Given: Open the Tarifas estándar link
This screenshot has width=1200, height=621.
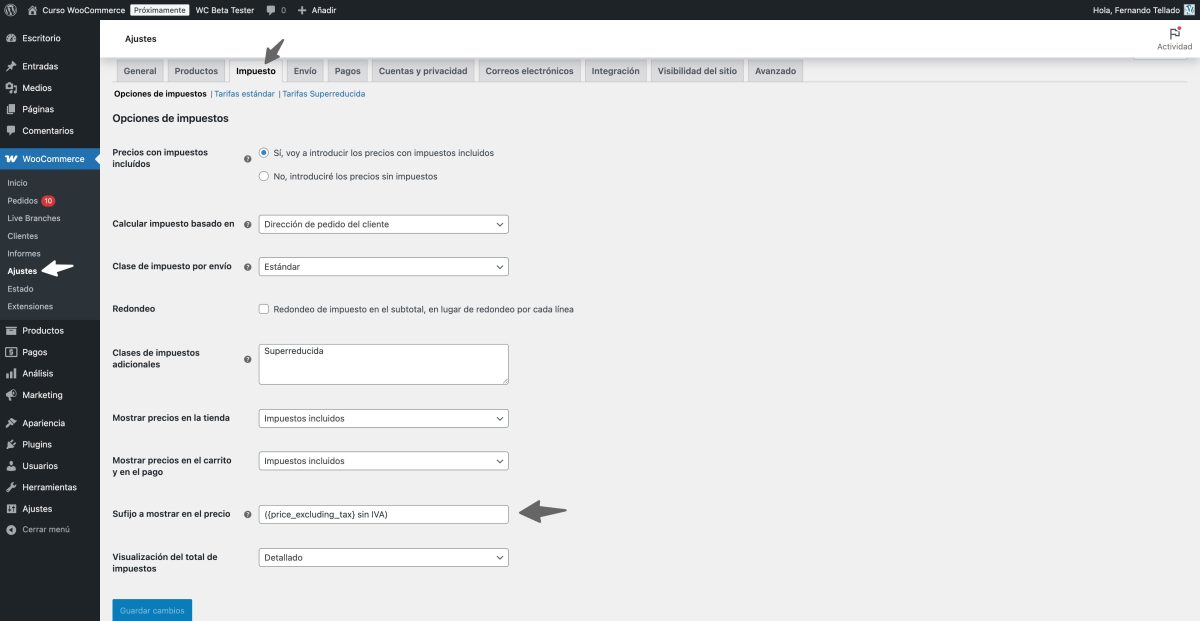Looking at the screenshot, I should [243, 92].
